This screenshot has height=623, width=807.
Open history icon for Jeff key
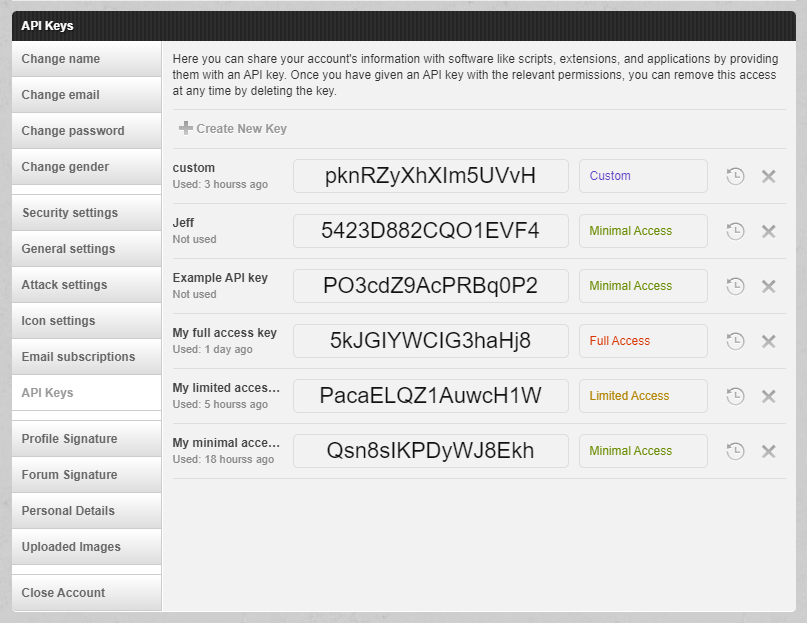(x=735, y=231)
